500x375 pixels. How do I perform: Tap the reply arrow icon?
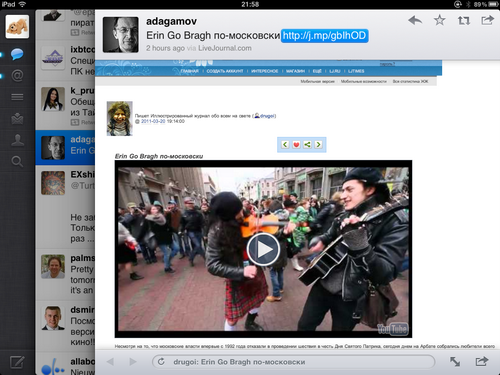[x=415, y=21]
